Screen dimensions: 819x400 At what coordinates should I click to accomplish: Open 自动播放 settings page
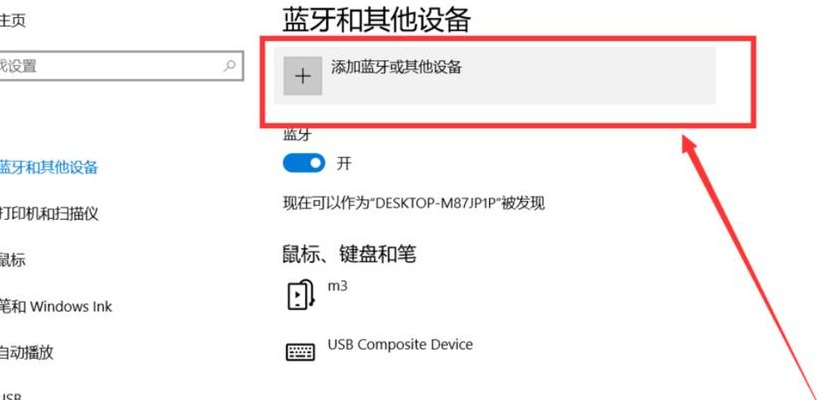[27, 352]
